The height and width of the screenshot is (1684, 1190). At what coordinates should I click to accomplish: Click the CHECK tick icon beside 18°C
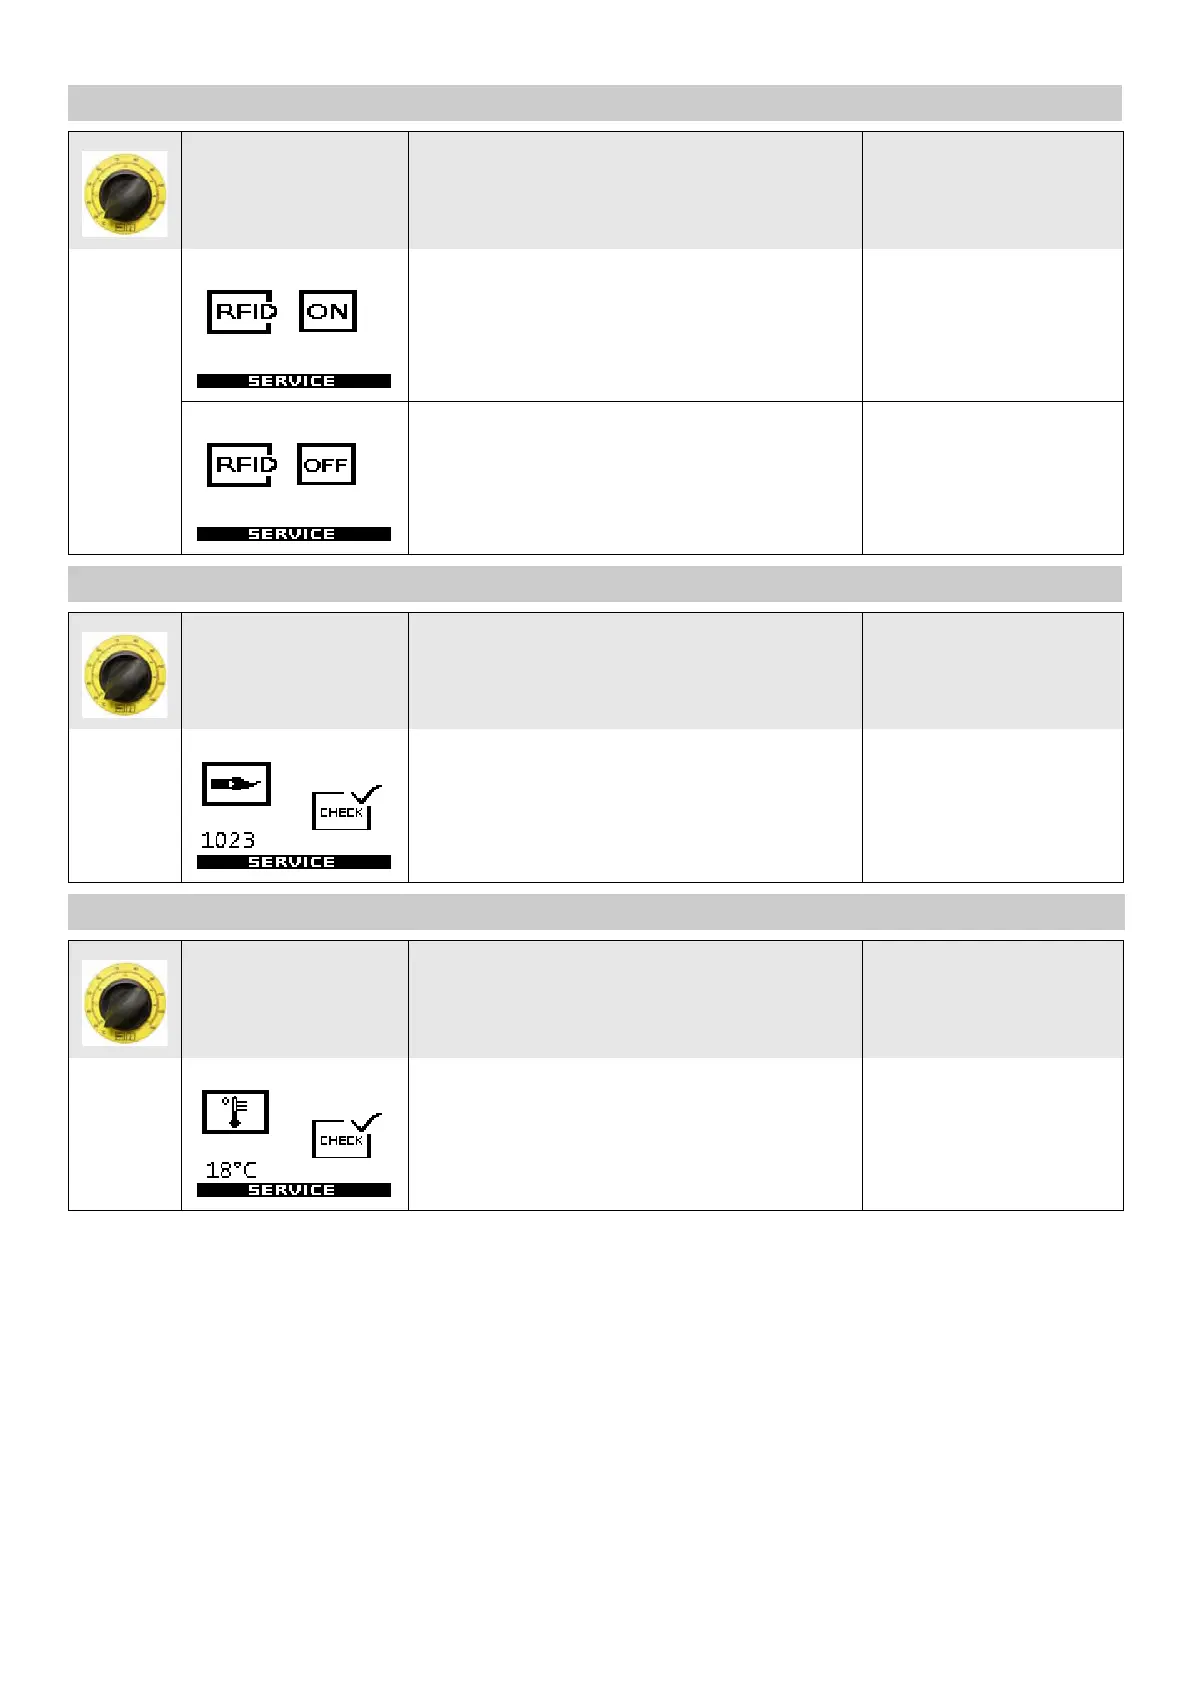point(345,1136)
